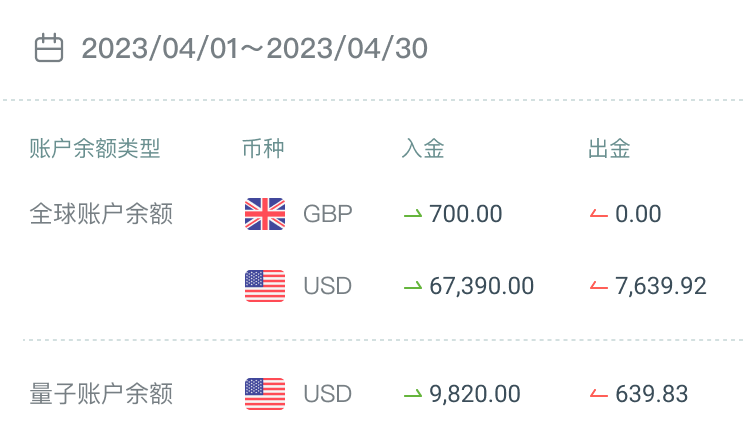This screenshot has width=745, height=439.
Task: Open the 2023/04/01～2023/04/30 date range picker
Action: point(254,48)
